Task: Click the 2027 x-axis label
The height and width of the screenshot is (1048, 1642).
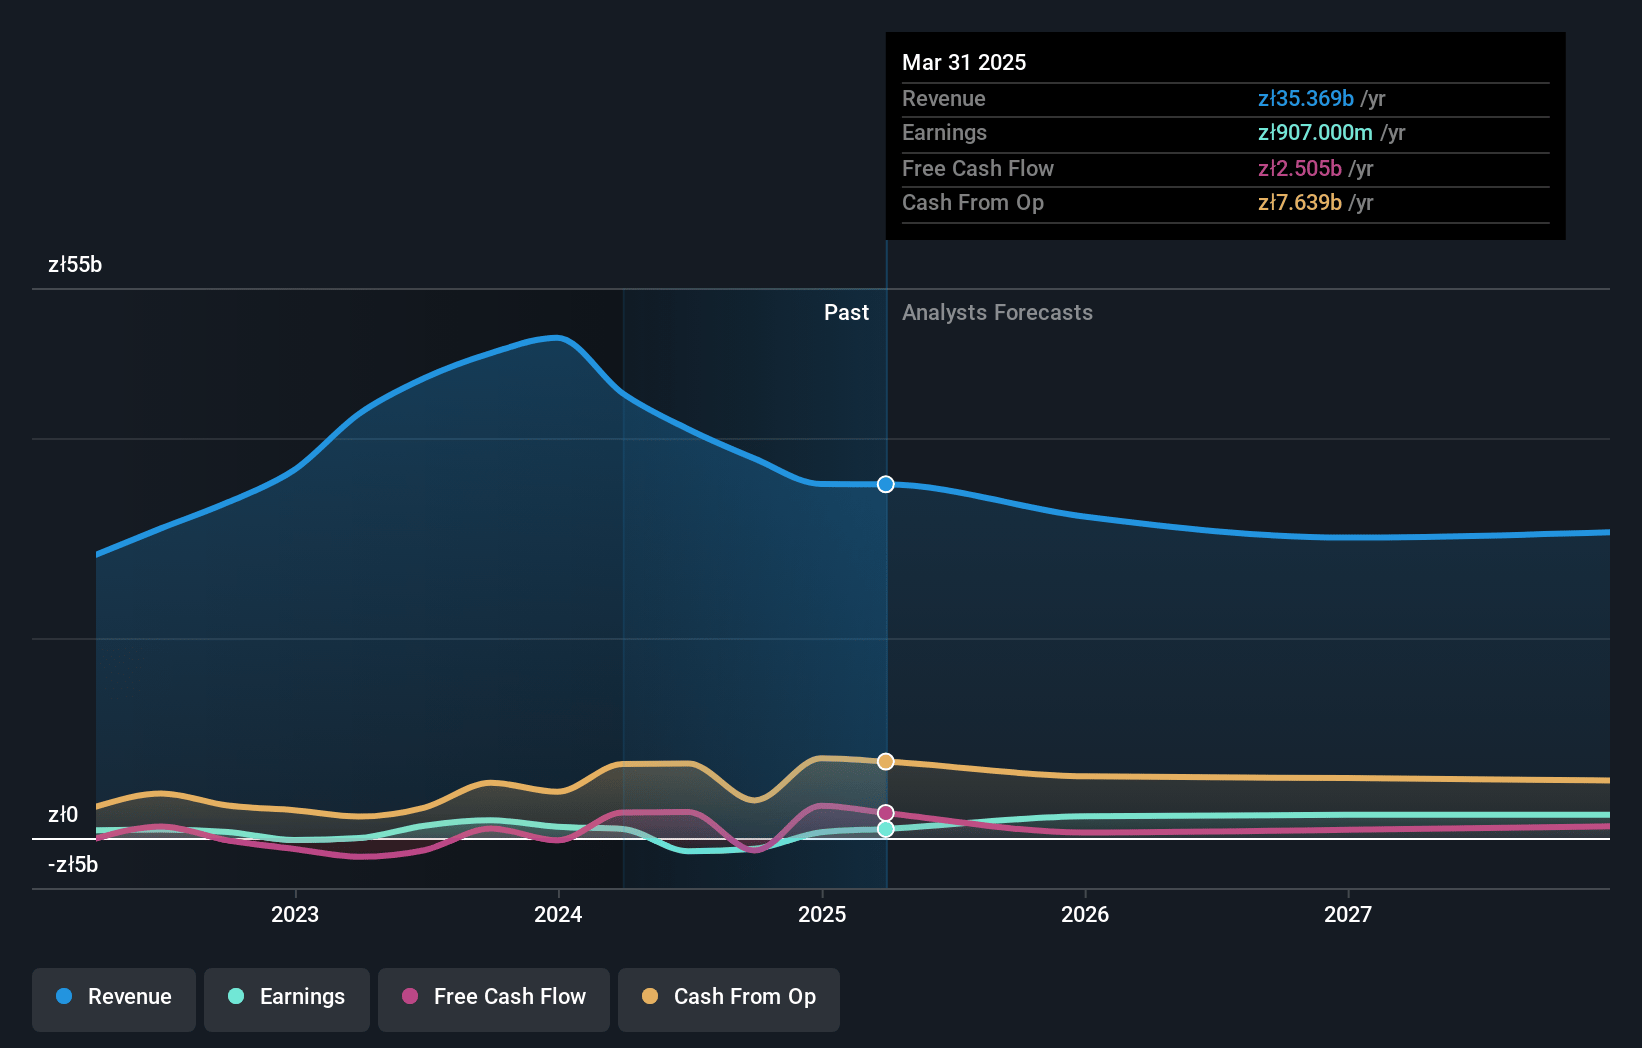Action: click(x=1348, y=914)
